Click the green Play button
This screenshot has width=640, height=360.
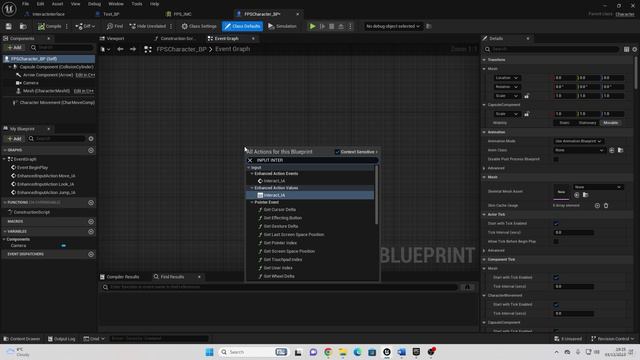[x=312, y=26]
